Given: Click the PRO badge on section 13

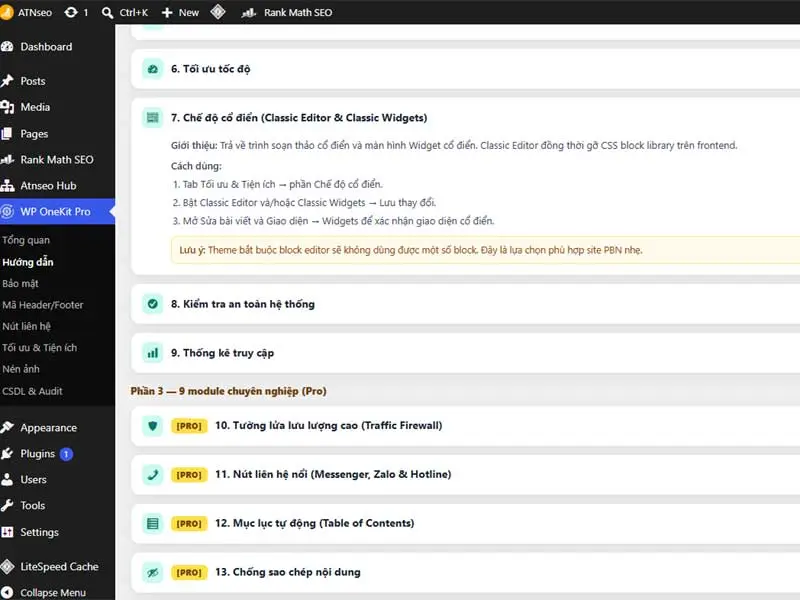Looking at the screenshot, I should point(189,572).
